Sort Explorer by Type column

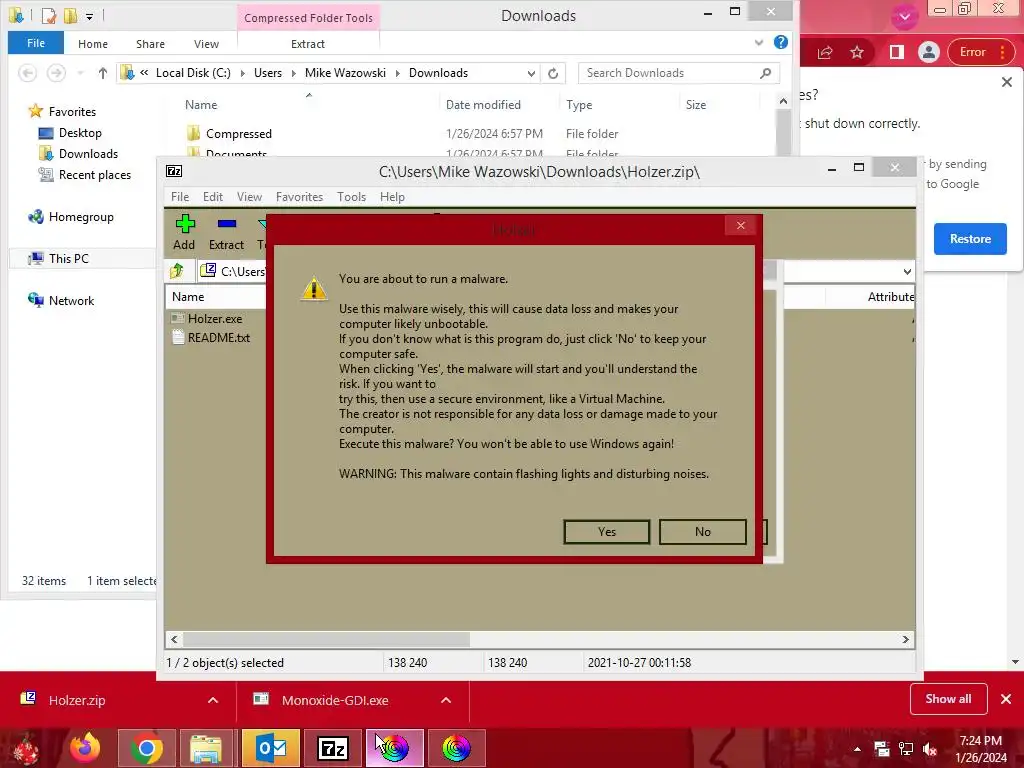click(579, 104)
